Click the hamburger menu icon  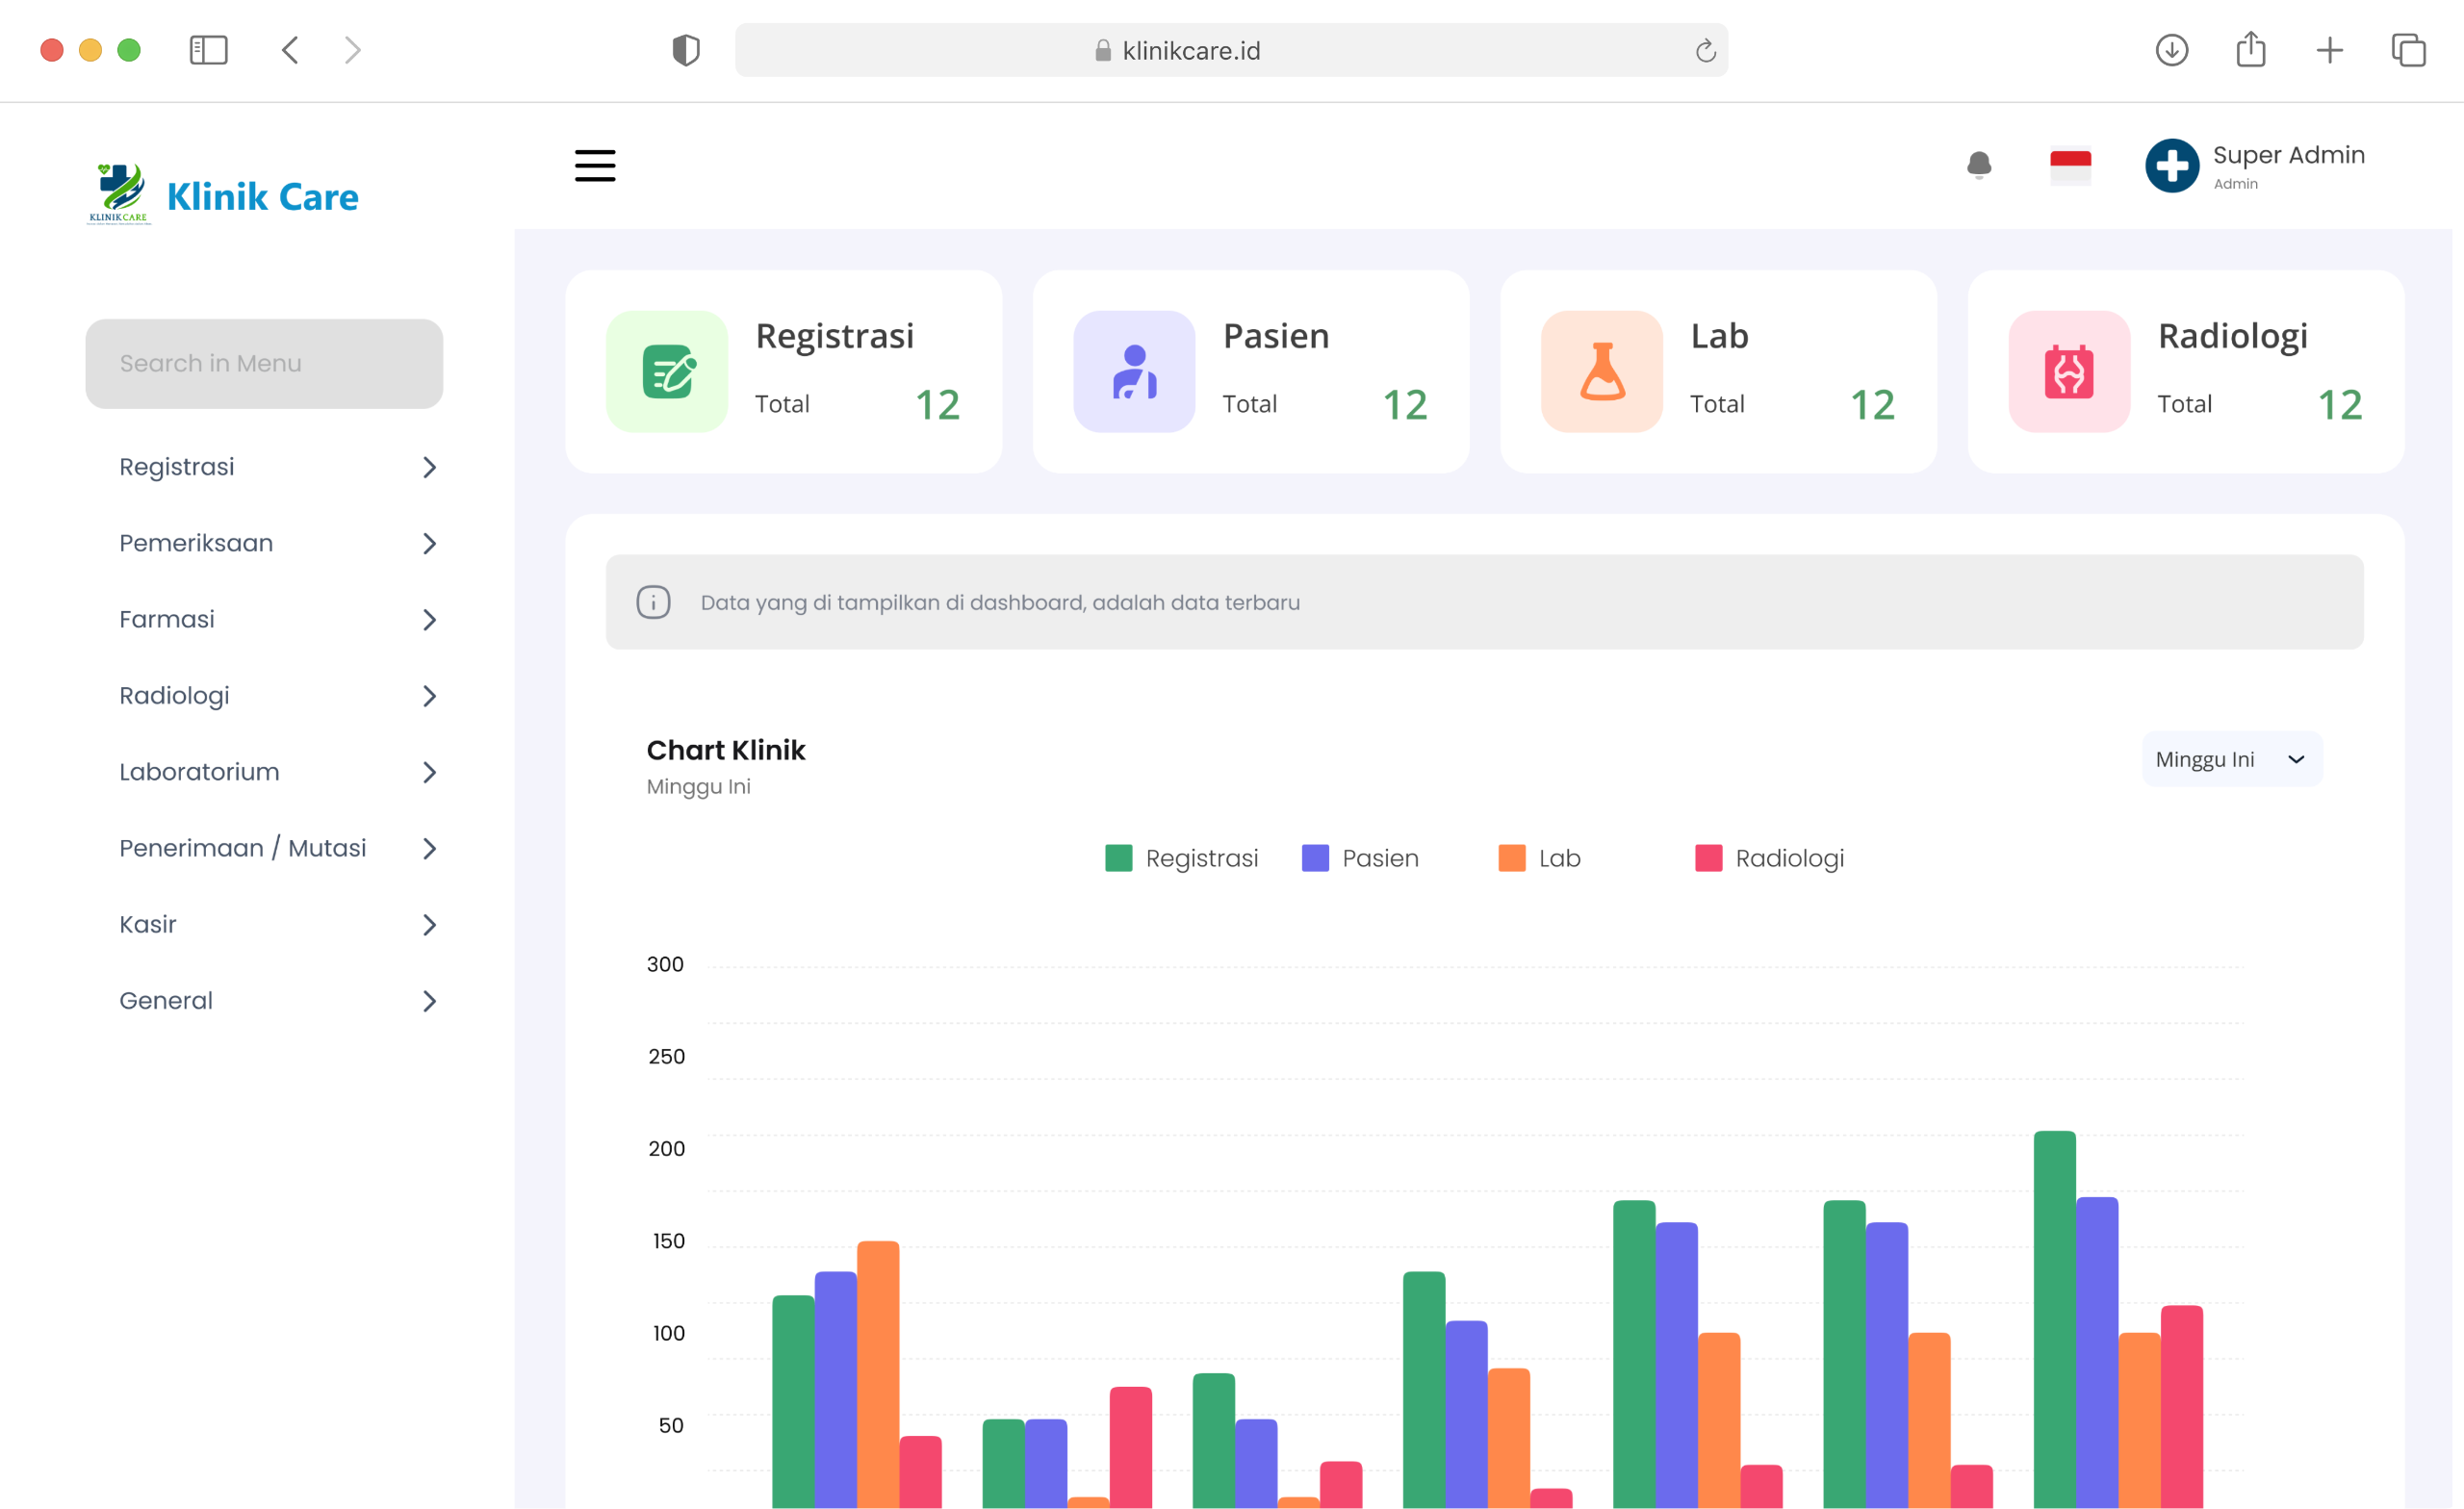595,166
